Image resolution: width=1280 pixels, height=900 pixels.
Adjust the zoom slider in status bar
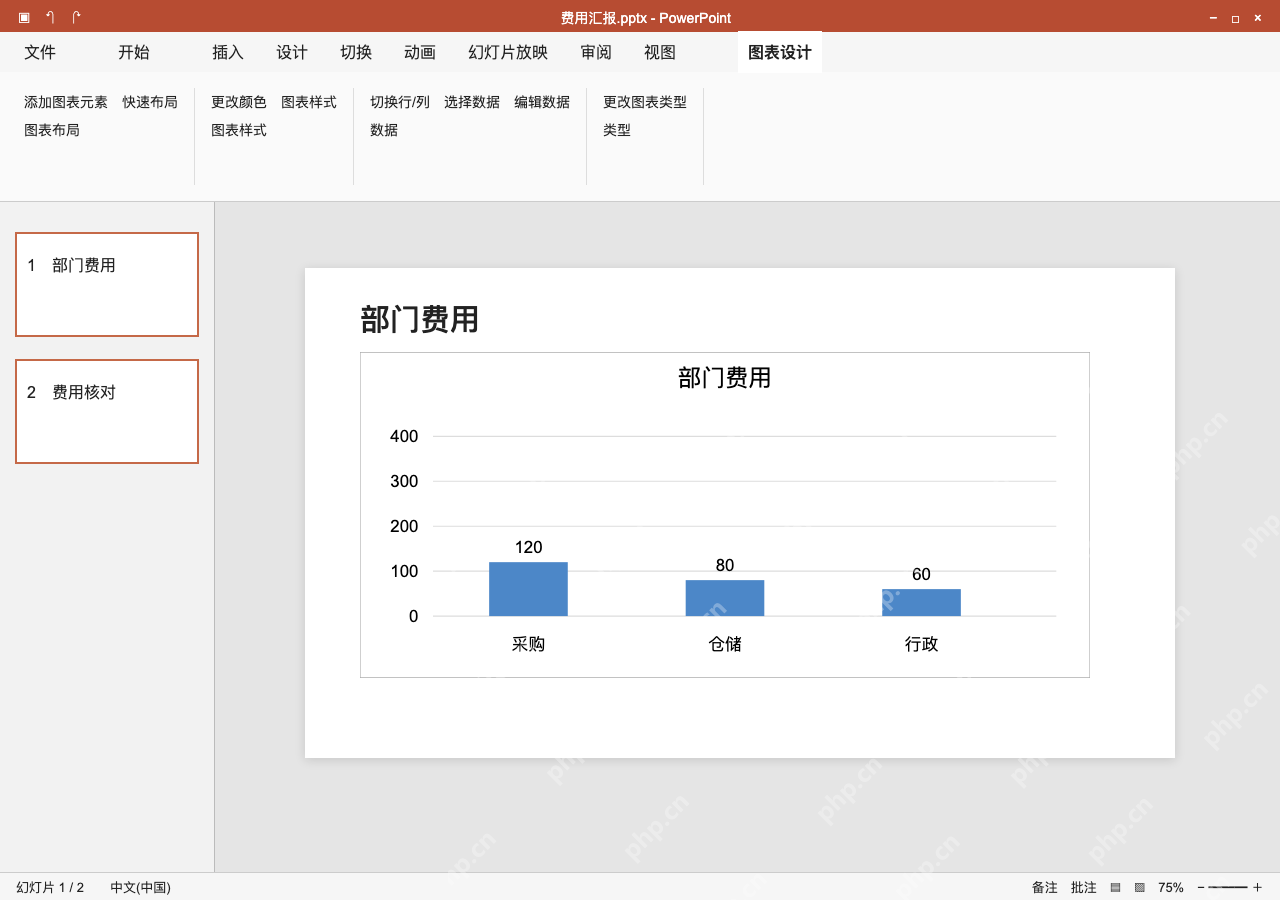1228,887
